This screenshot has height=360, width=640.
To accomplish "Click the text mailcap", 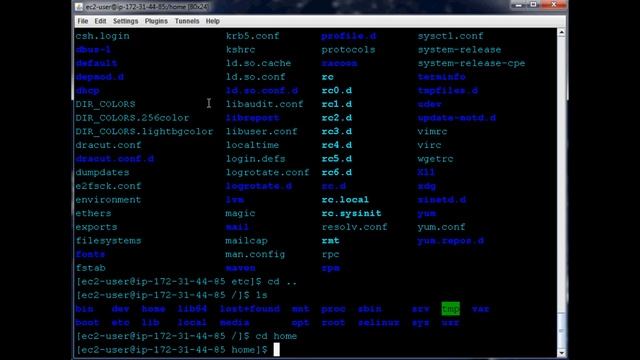I will click(247, 241).
